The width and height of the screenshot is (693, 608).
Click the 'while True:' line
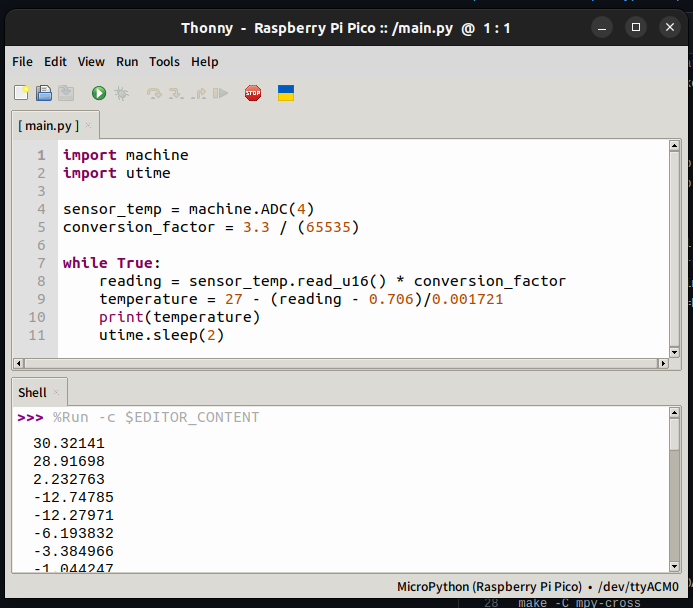point(111,263)
